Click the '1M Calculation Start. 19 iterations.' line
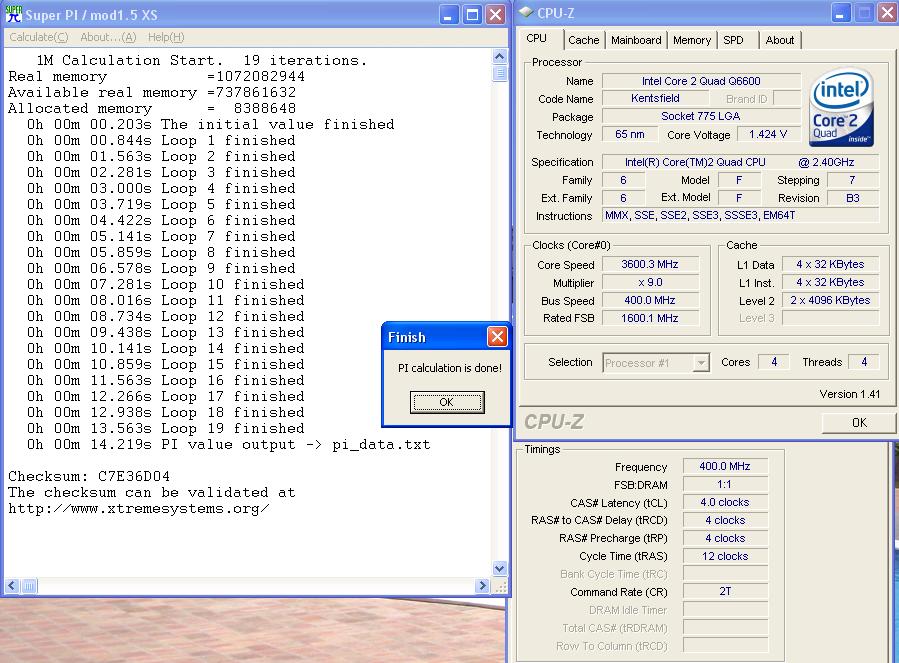Viewport: 899px width, 663px height. coord(202,60)
